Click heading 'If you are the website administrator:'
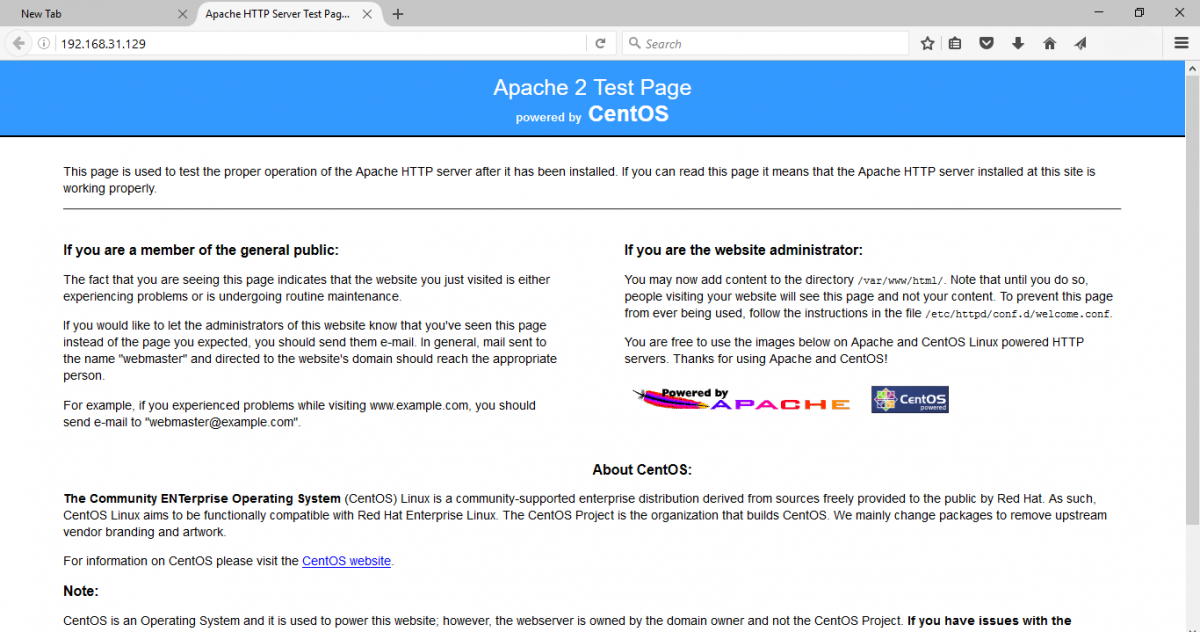The image size is (1200, 632). [743, 250]
